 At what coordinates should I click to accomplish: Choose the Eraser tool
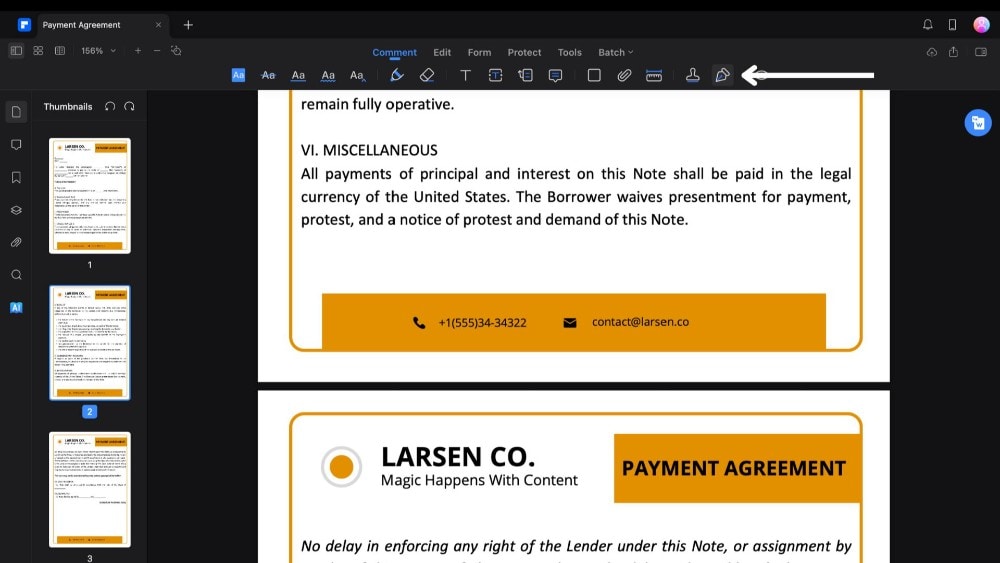pyautogui.click(x=427, y=75)
